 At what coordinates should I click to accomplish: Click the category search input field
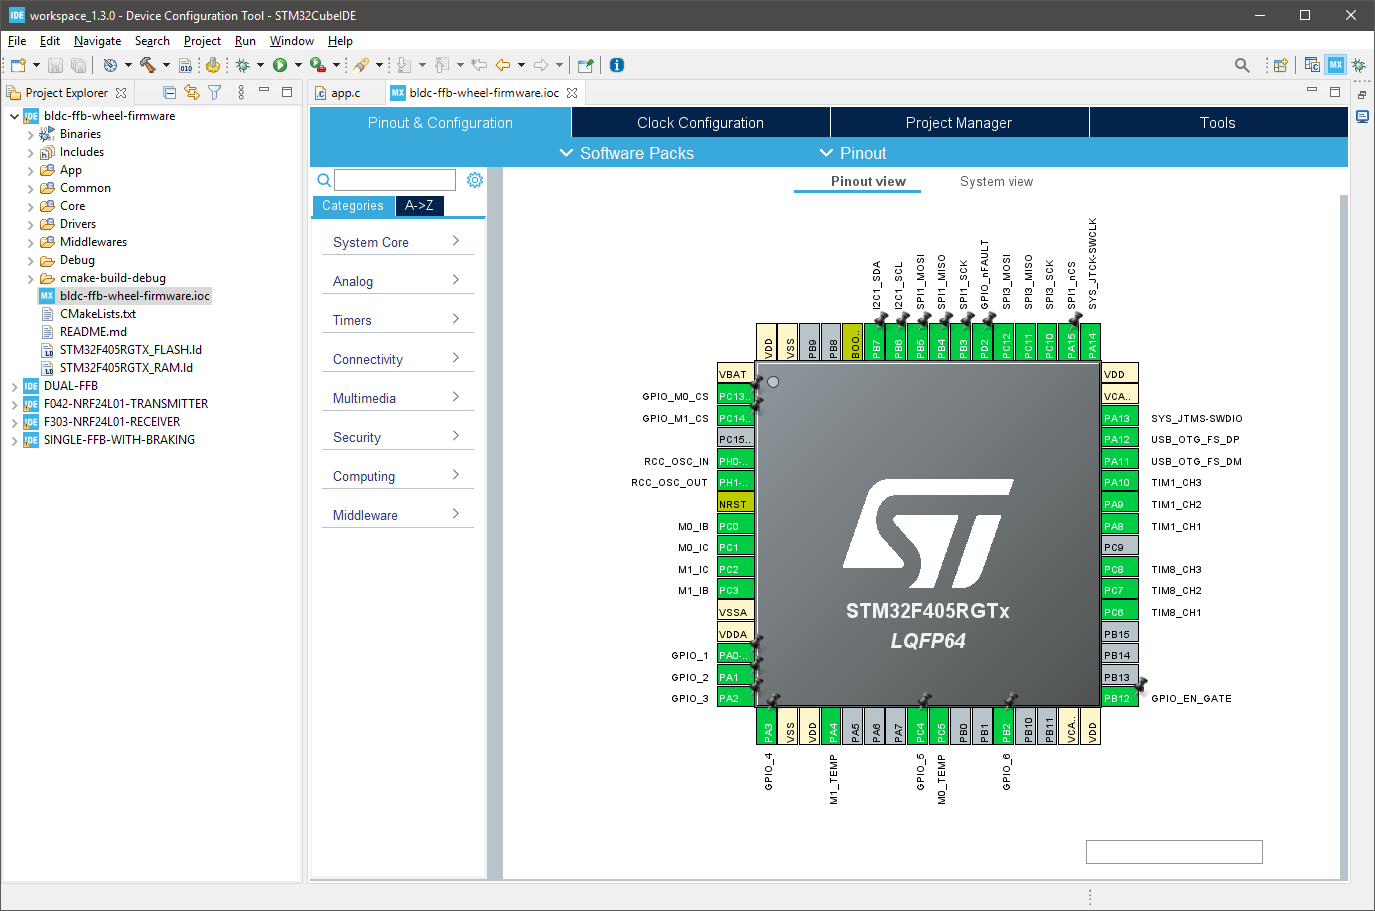coord(395,180)
